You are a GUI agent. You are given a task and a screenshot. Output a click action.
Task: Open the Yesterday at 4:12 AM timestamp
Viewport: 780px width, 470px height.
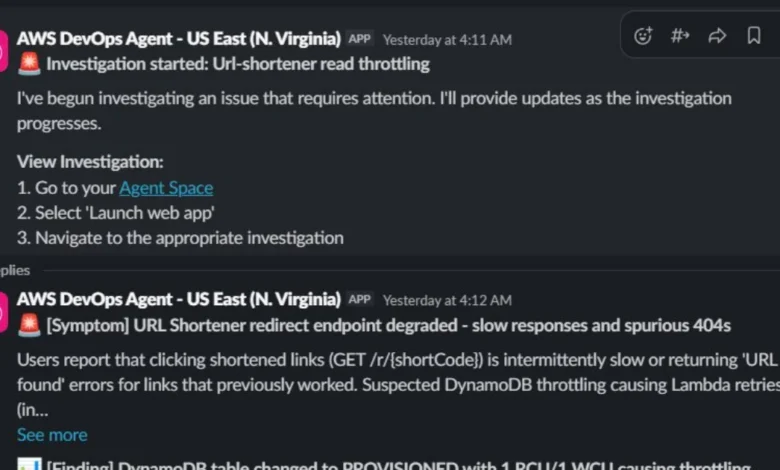447,299
